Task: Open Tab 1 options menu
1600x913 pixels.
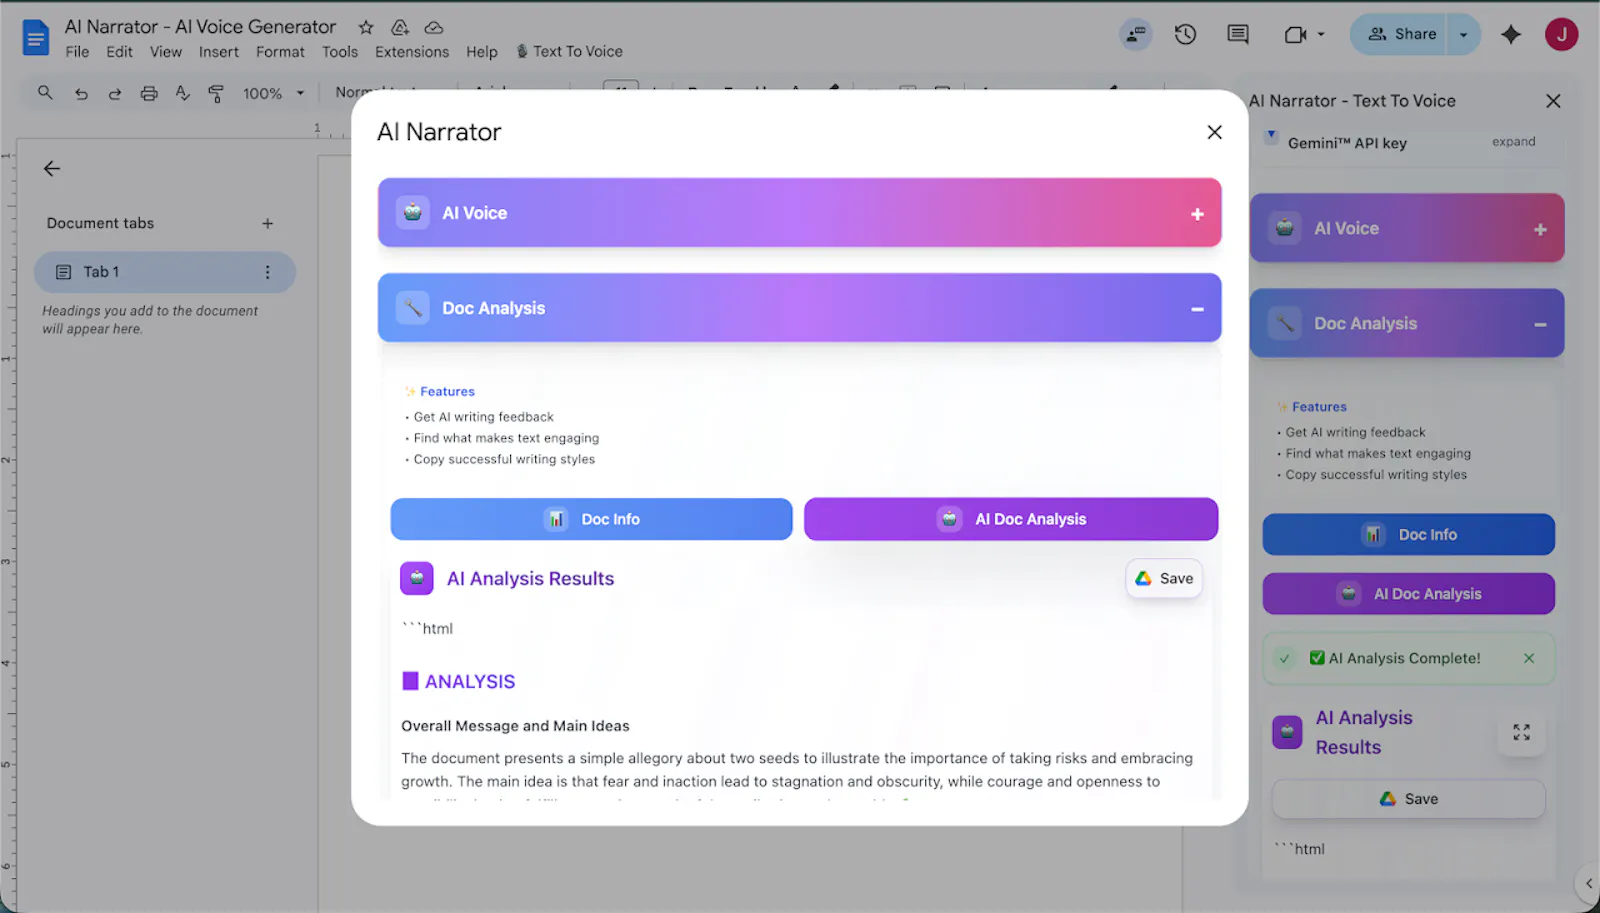Action: 267,272
